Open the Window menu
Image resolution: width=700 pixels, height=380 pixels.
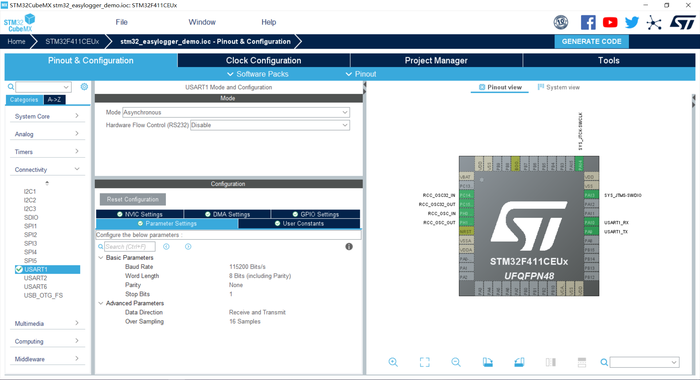[x=202, y=22]
